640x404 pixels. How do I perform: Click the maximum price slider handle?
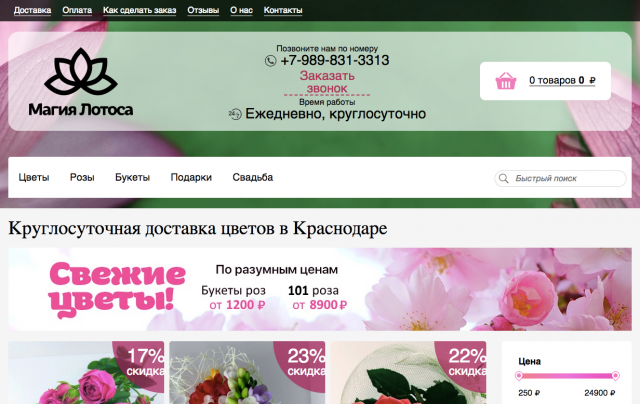click(616, 375)
